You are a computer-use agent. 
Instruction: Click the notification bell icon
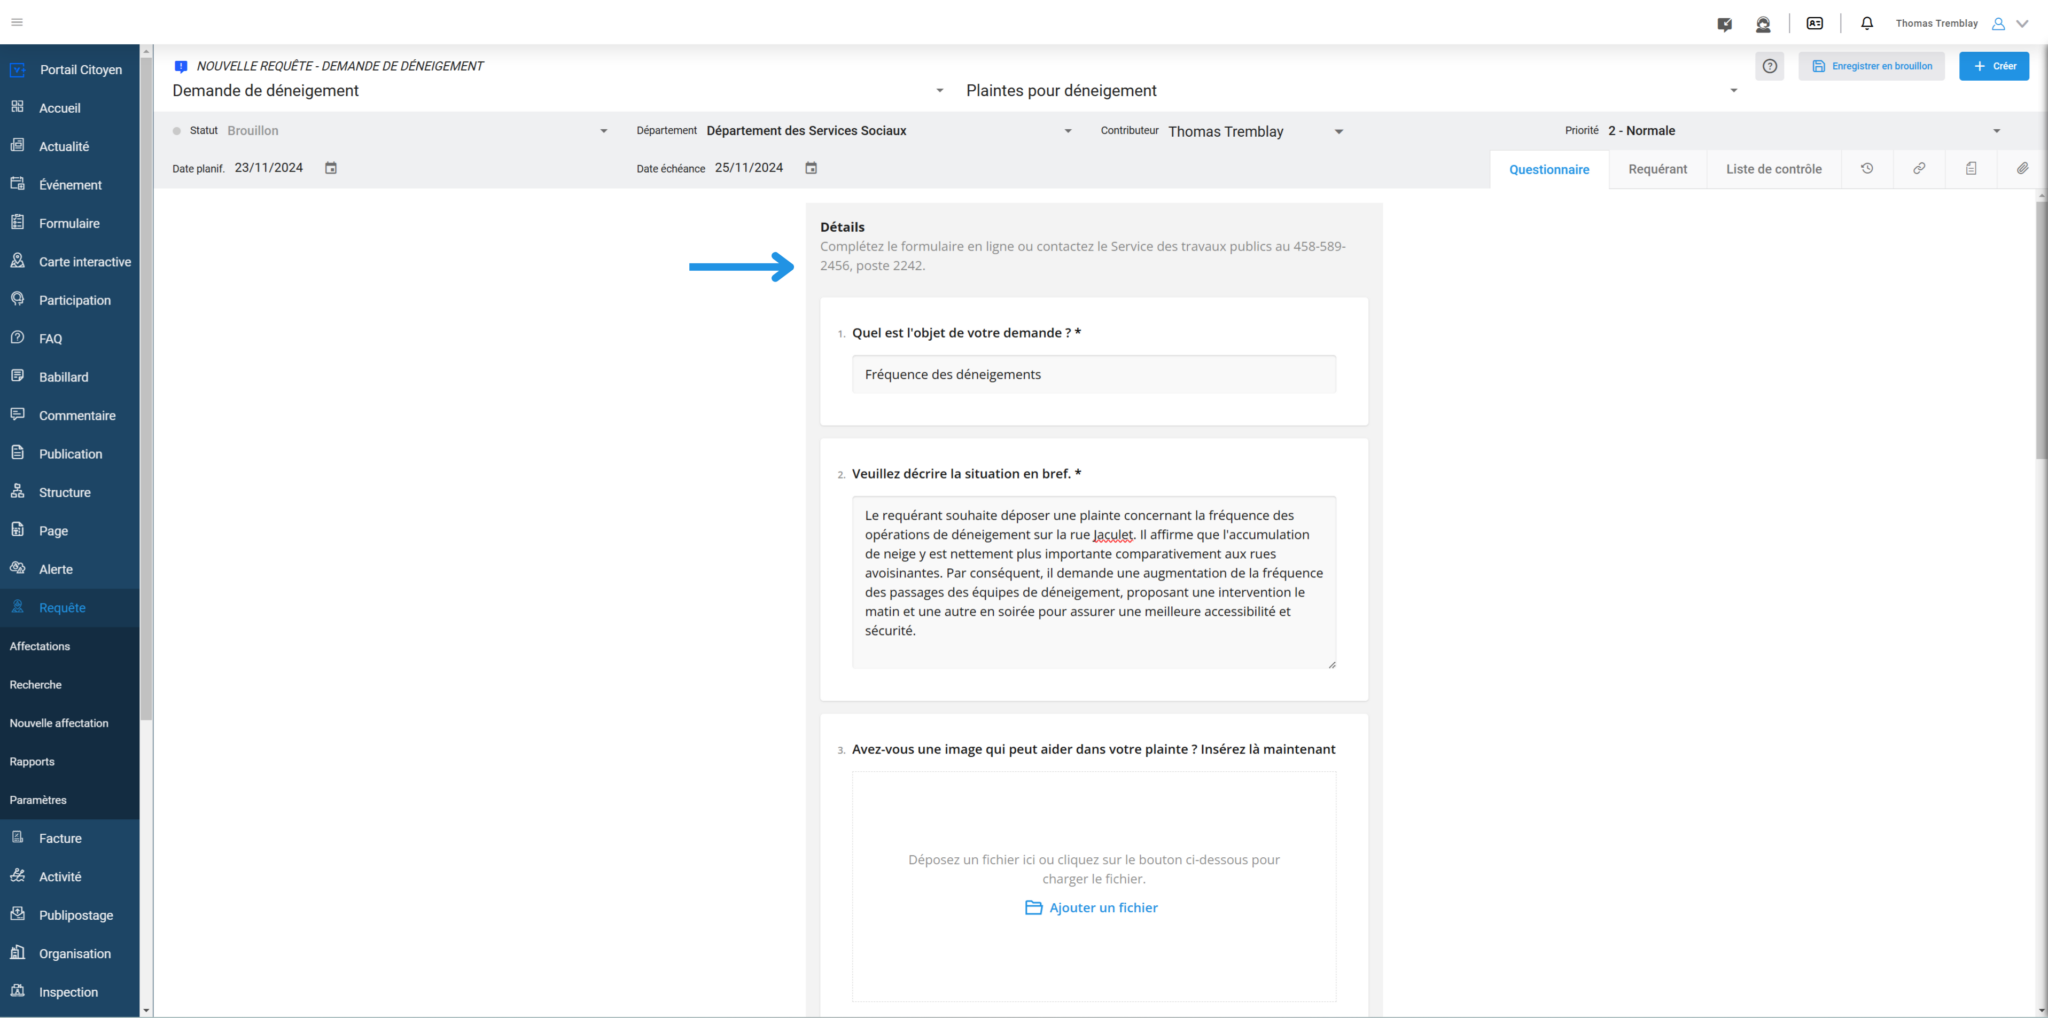(1866, 23)
